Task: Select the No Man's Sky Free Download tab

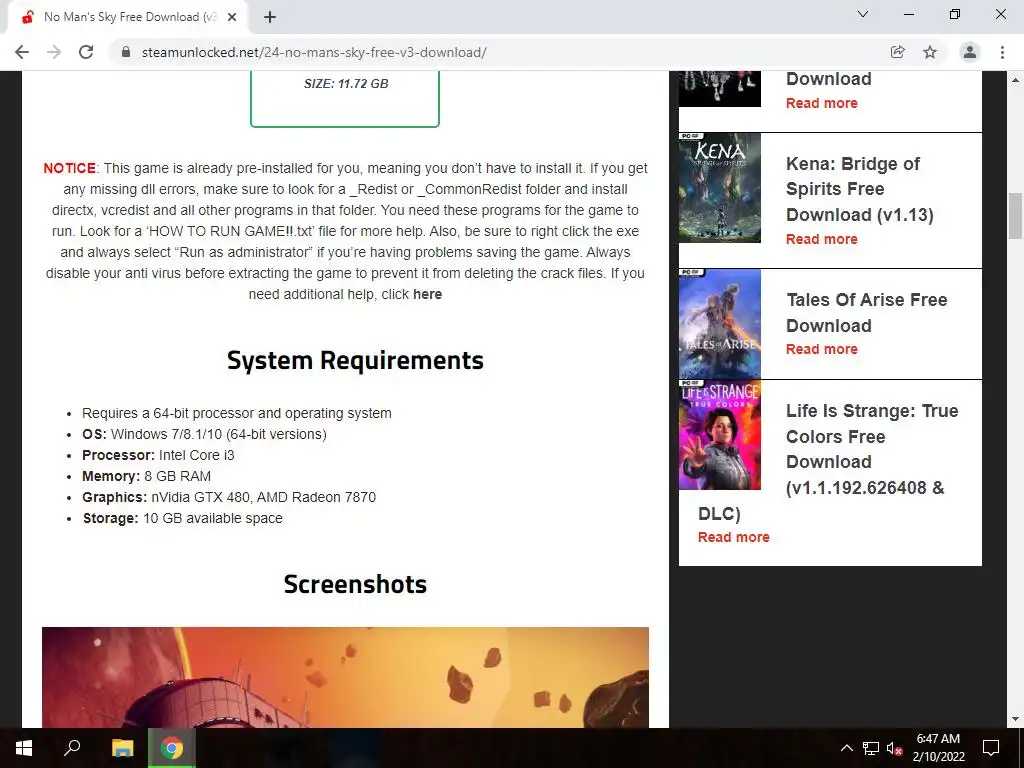Action: (127, 17)
